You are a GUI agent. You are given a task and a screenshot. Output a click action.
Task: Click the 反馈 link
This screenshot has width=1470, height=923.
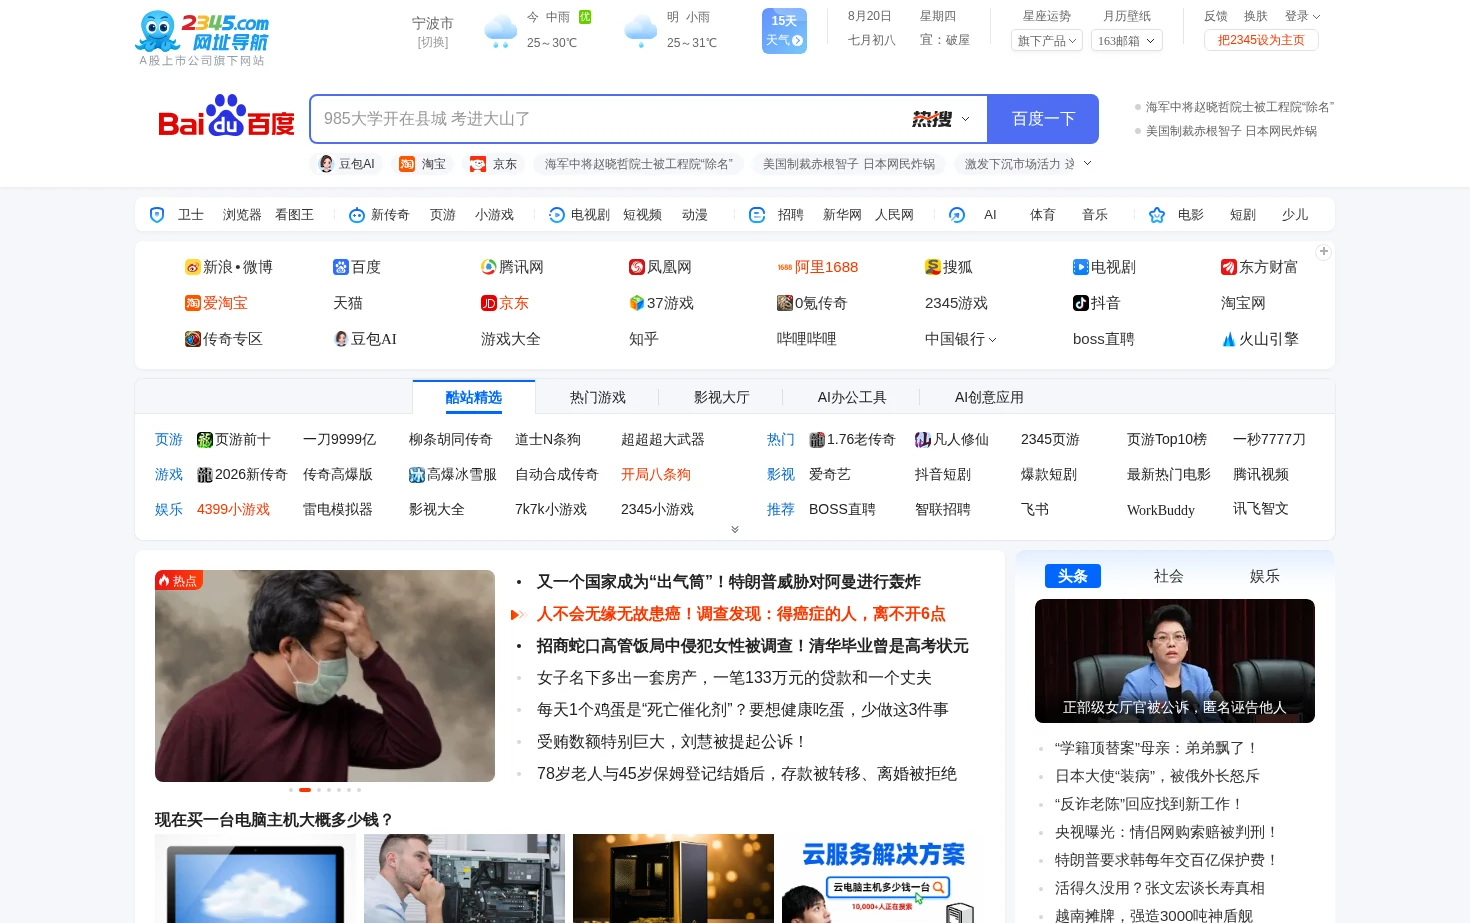1216,16
